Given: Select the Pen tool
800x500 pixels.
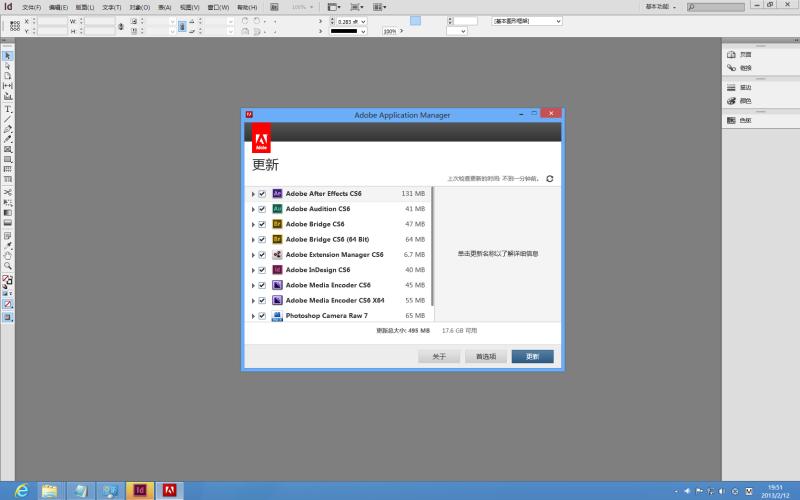Looking at the screenshot, I should [8, 129].
